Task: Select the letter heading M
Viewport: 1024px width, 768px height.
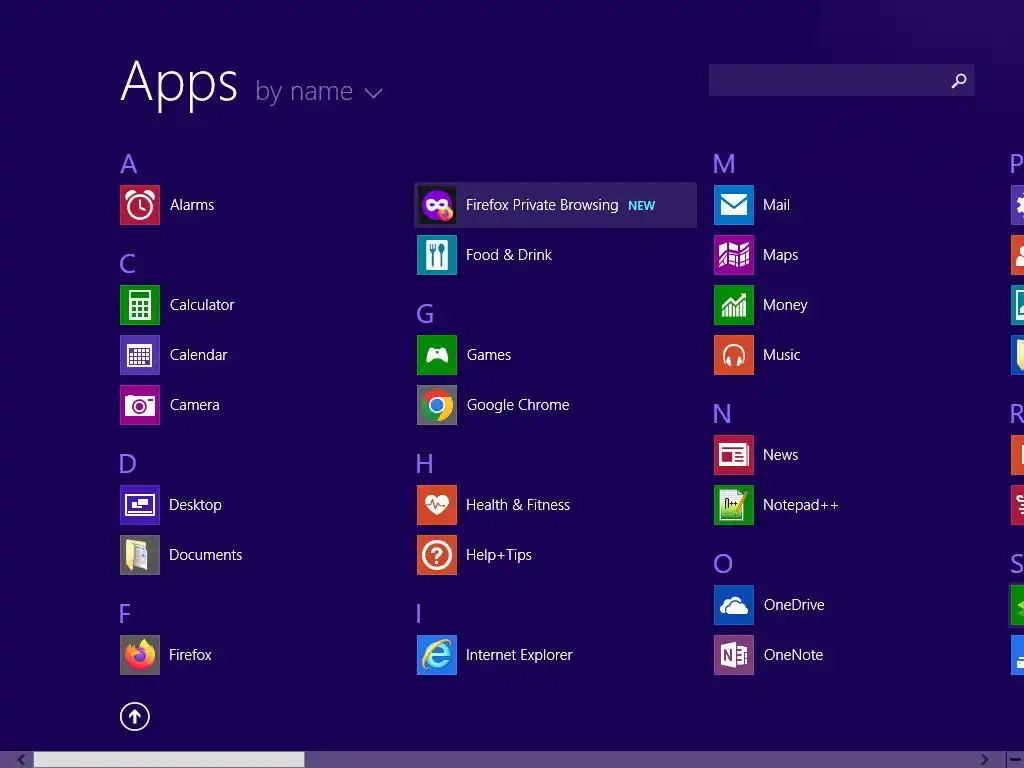Action: tap(724, 164)
